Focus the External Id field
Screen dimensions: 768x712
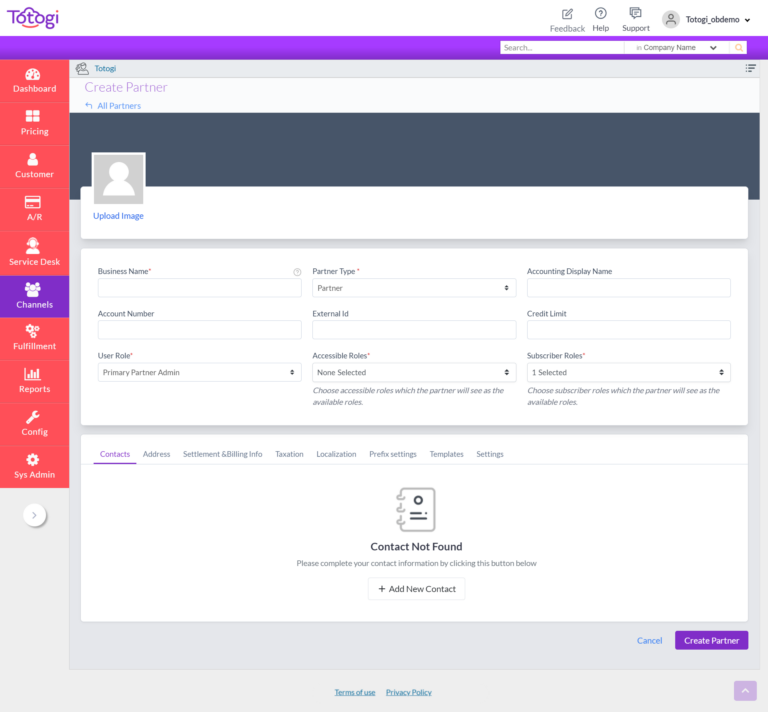[x=414, y=330]
